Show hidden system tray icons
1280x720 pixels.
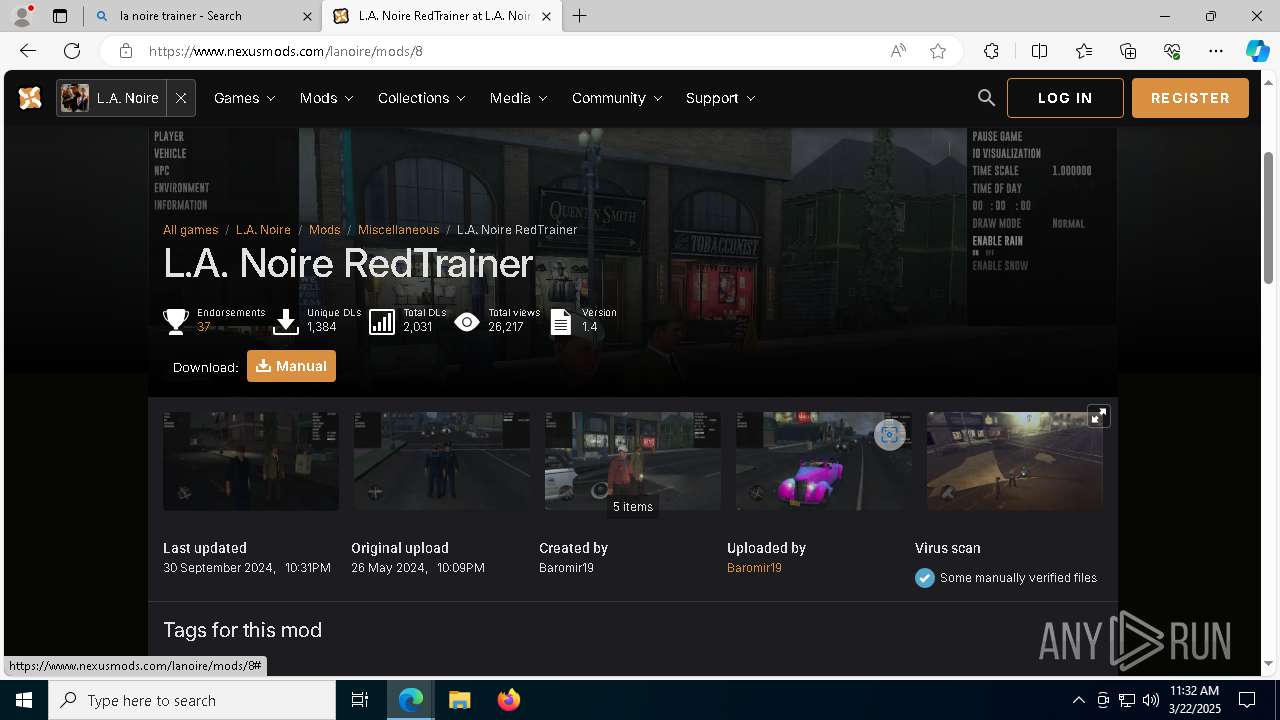(1078, 700)
